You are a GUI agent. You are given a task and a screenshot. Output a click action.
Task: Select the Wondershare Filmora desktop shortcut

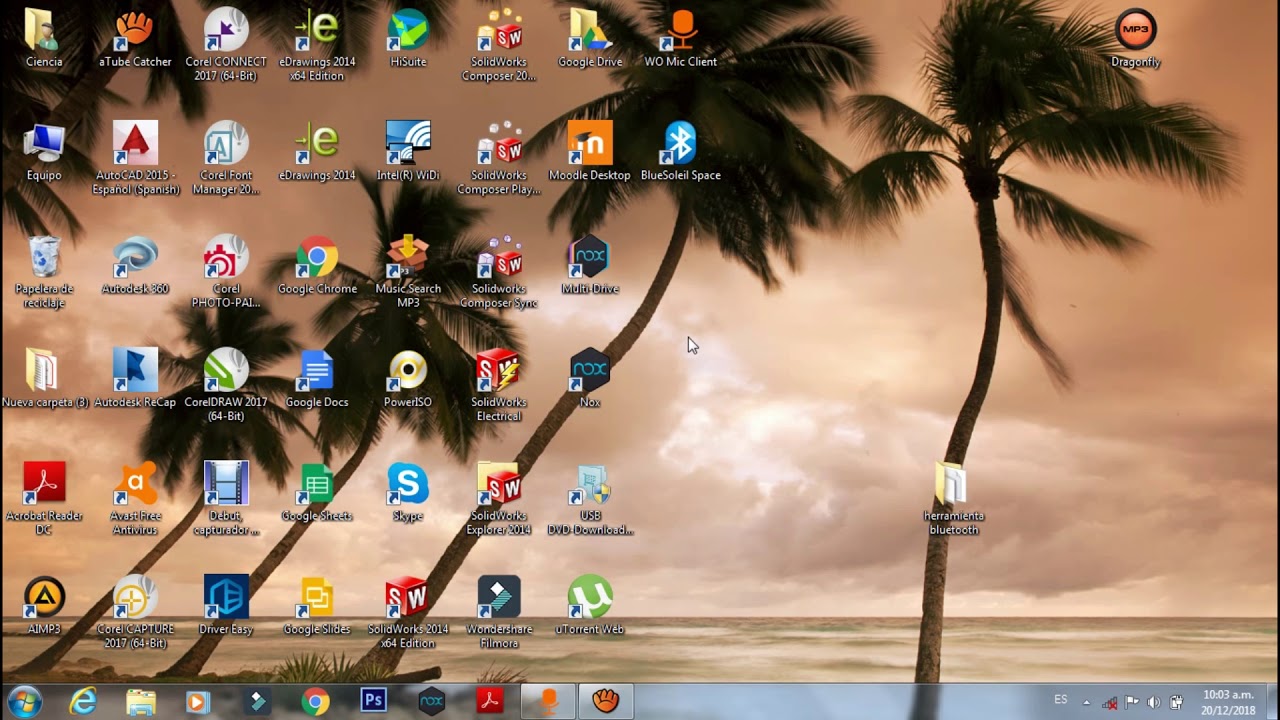click(499, 612)
